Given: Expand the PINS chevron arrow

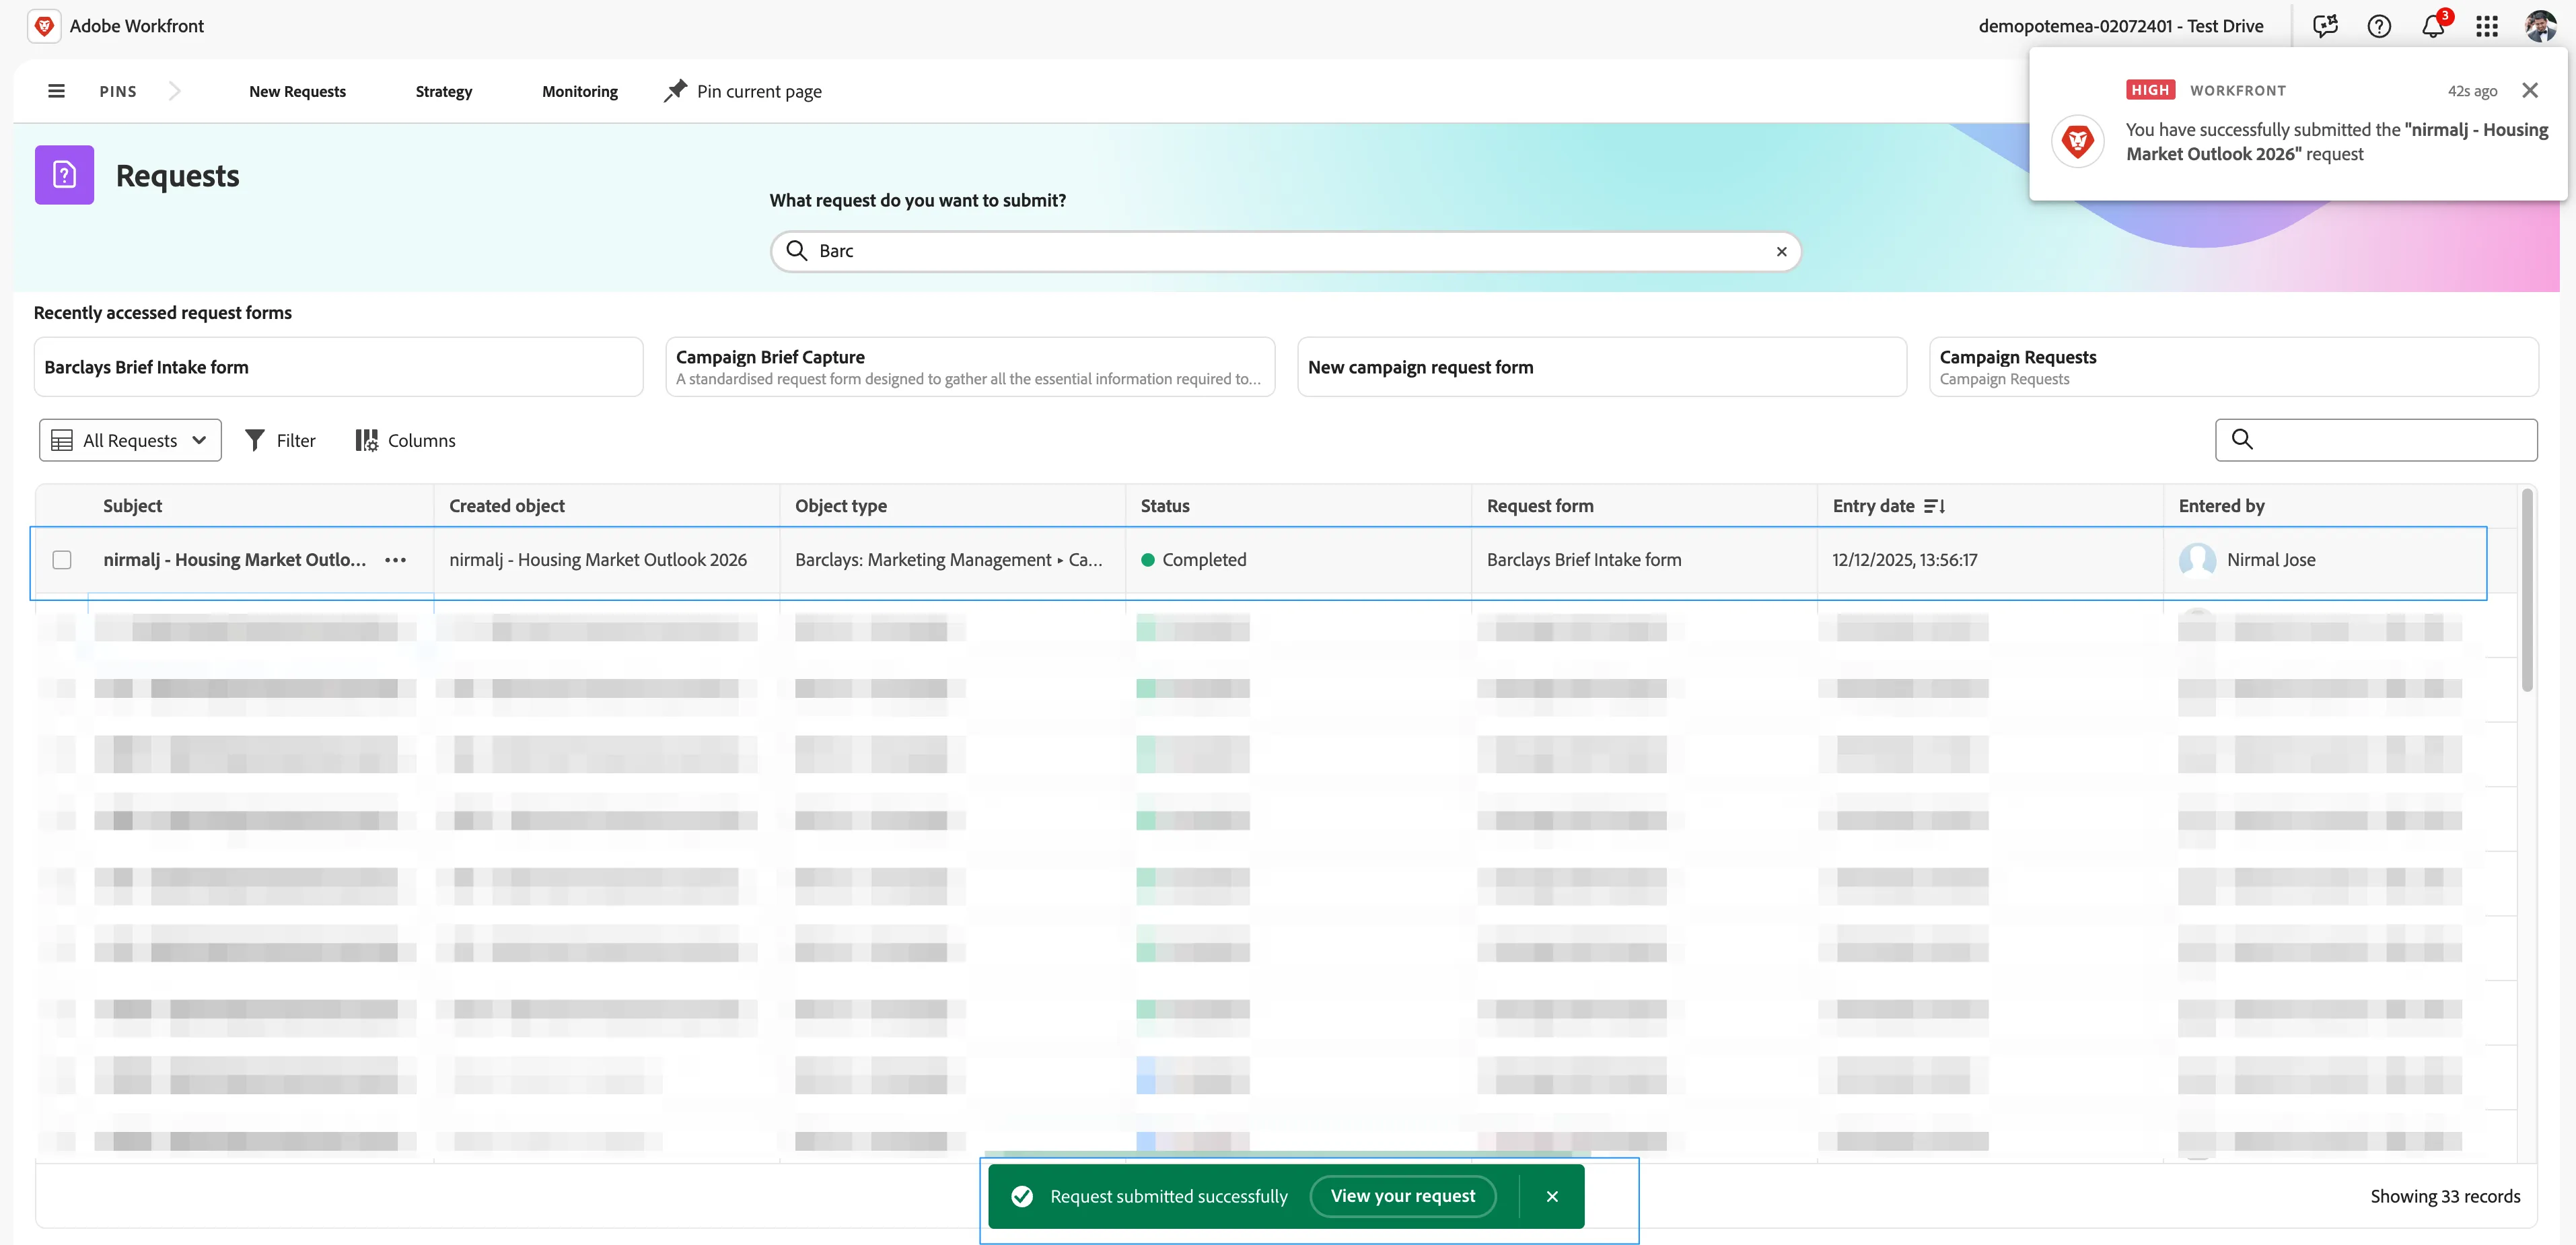Looking at the screenshot, I should (x=175, y=91).
